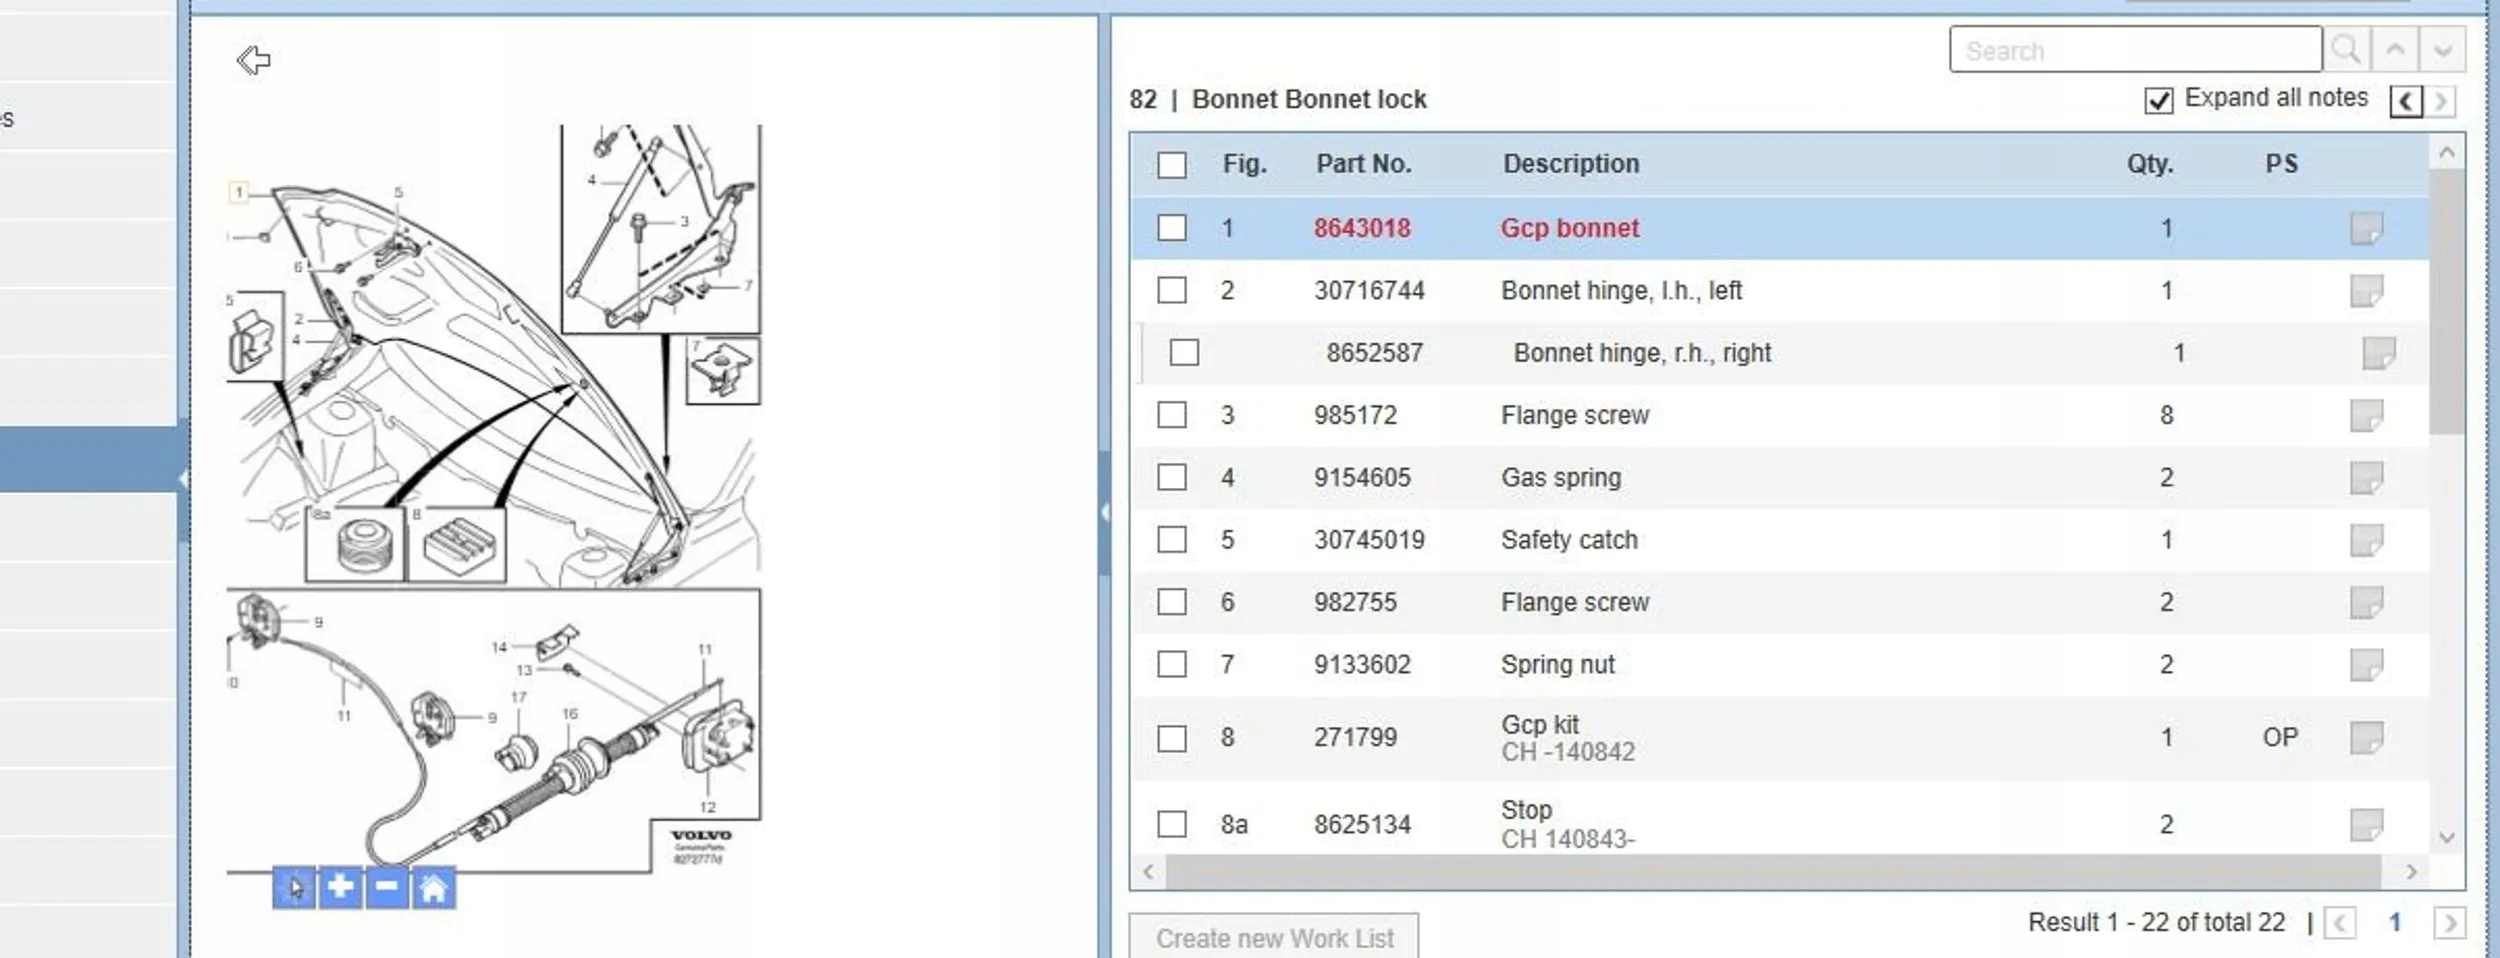The image size is (2500, 958).
Task: Select results page 1
Action: click(2394, 922)
